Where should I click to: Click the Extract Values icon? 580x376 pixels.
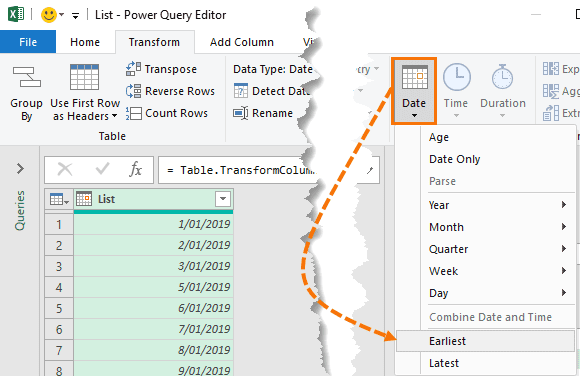[551, 113]
